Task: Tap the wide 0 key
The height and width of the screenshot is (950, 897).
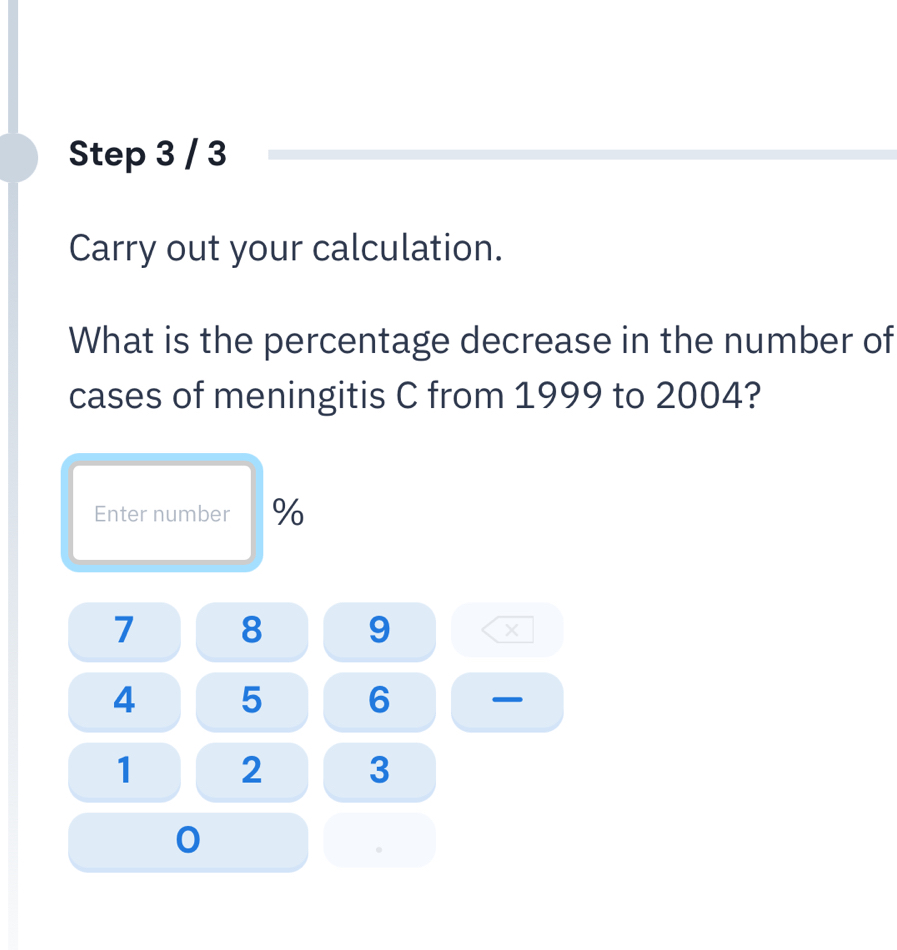Action: (x=188, y=840)
